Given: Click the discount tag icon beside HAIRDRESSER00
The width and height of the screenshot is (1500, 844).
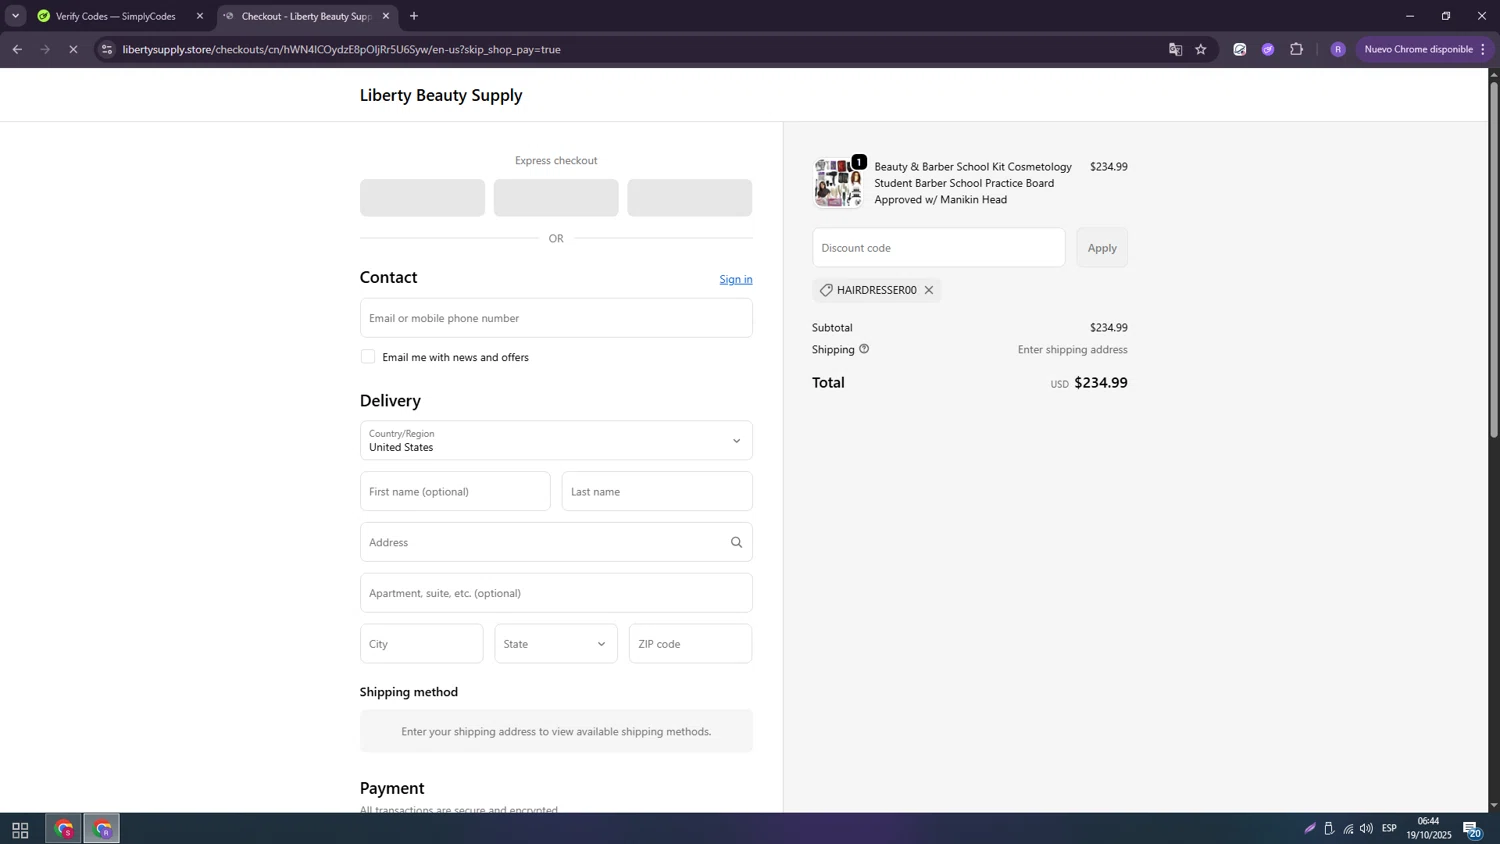Looking at the screenshot, I should pos(826,290).
